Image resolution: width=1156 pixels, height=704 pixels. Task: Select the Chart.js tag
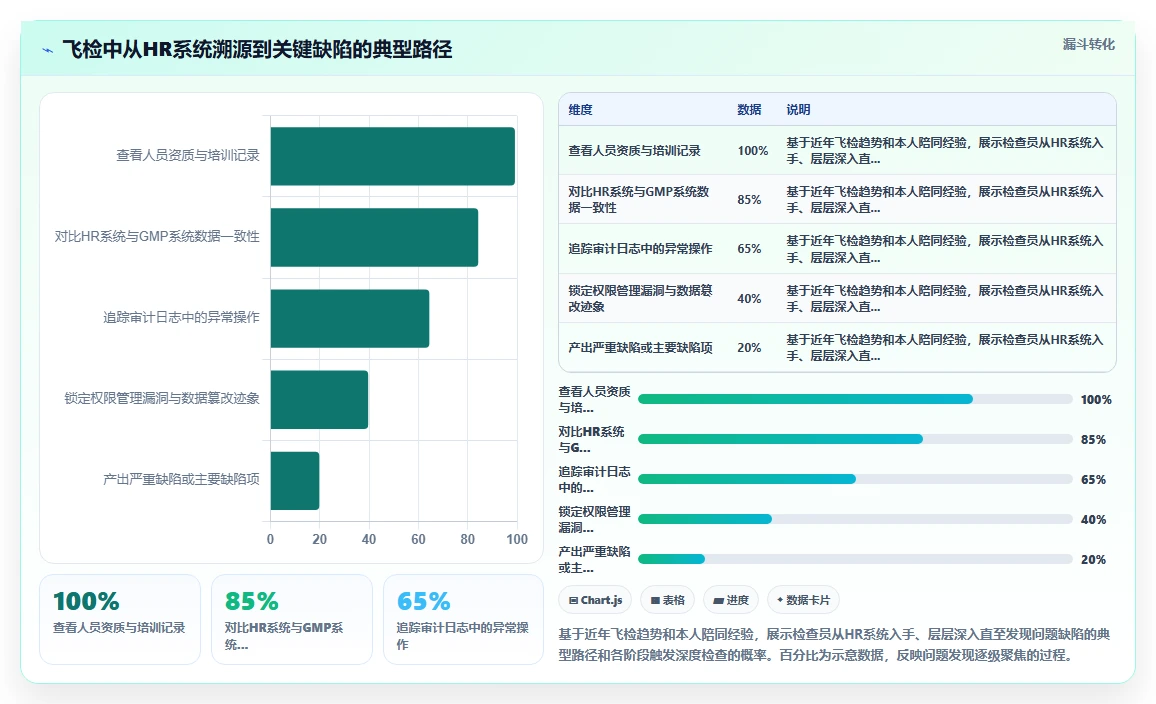pos(595,600)
